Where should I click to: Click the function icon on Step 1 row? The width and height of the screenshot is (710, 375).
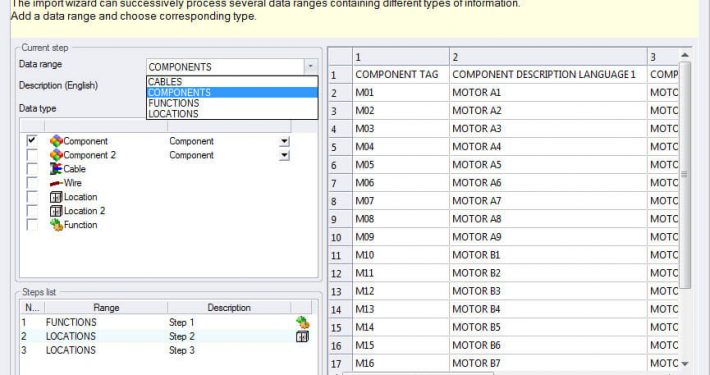point(302,322)
